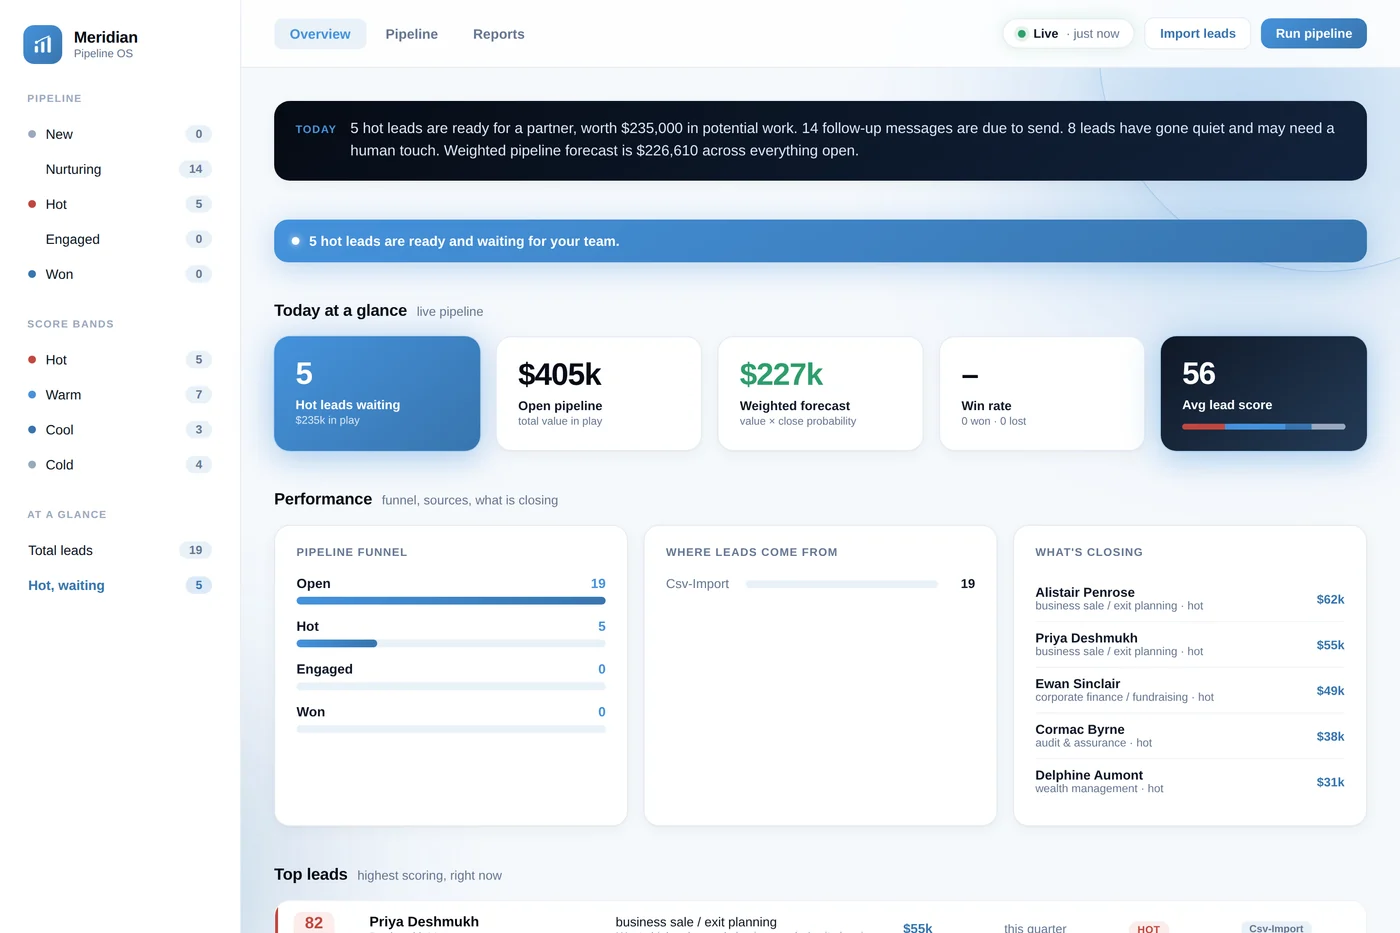Screen dimensions: 1400x933
Task: Select Engaged in the Pipeline sidebar
Action: [120, 239]
